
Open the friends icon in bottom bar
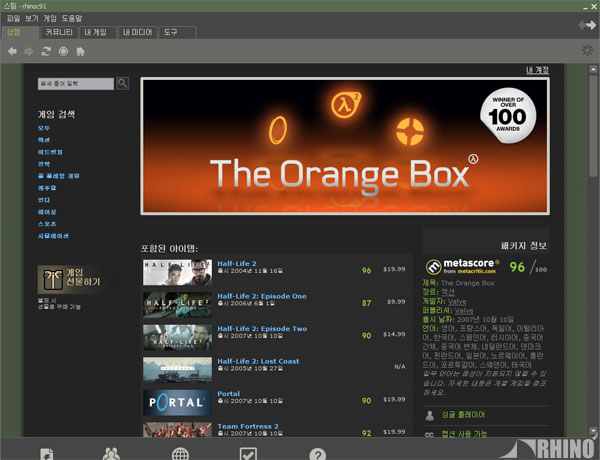(111, 454)
